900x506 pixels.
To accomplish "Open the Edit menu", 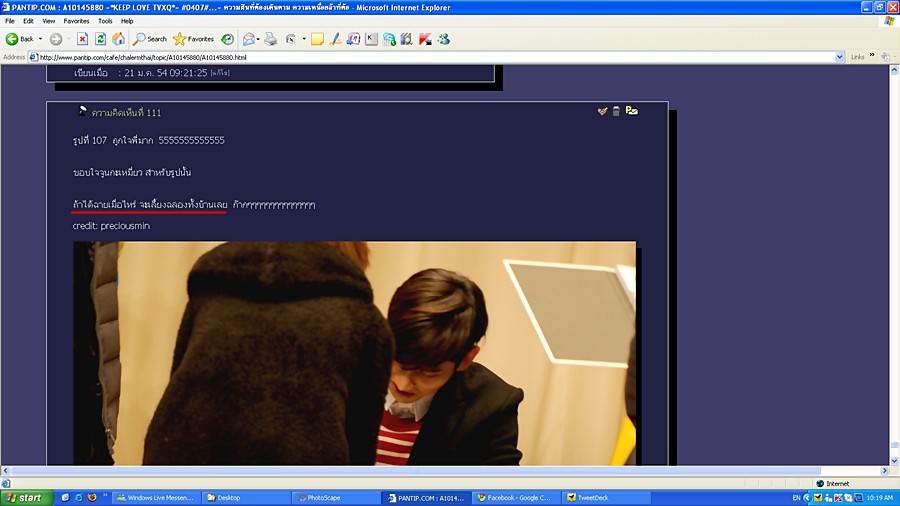I will [28, 21].
